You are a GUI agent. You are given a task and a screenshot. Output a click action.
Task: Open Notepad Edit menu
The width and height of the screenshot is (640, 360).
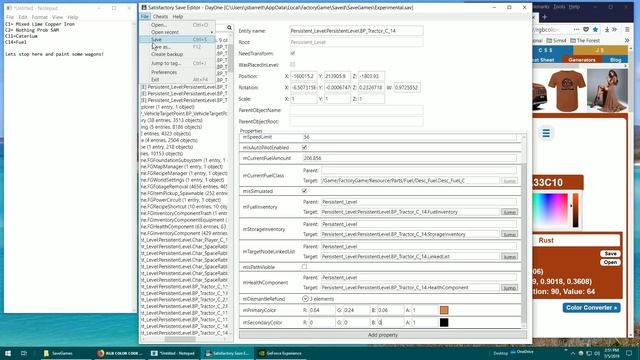tap(23, 17)
